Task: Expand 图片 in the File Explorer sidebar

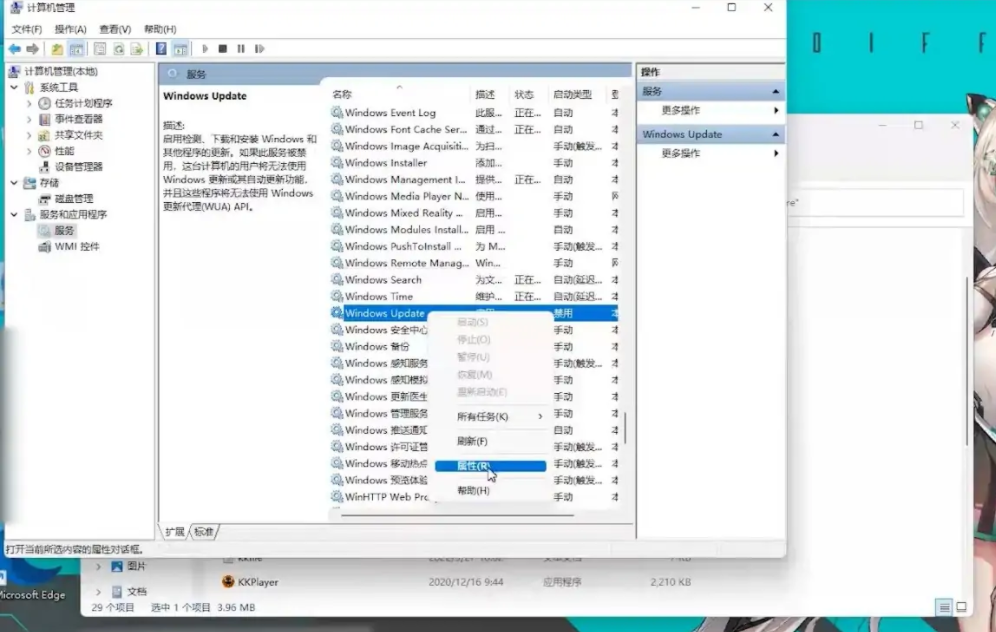Action: [98, 566]
